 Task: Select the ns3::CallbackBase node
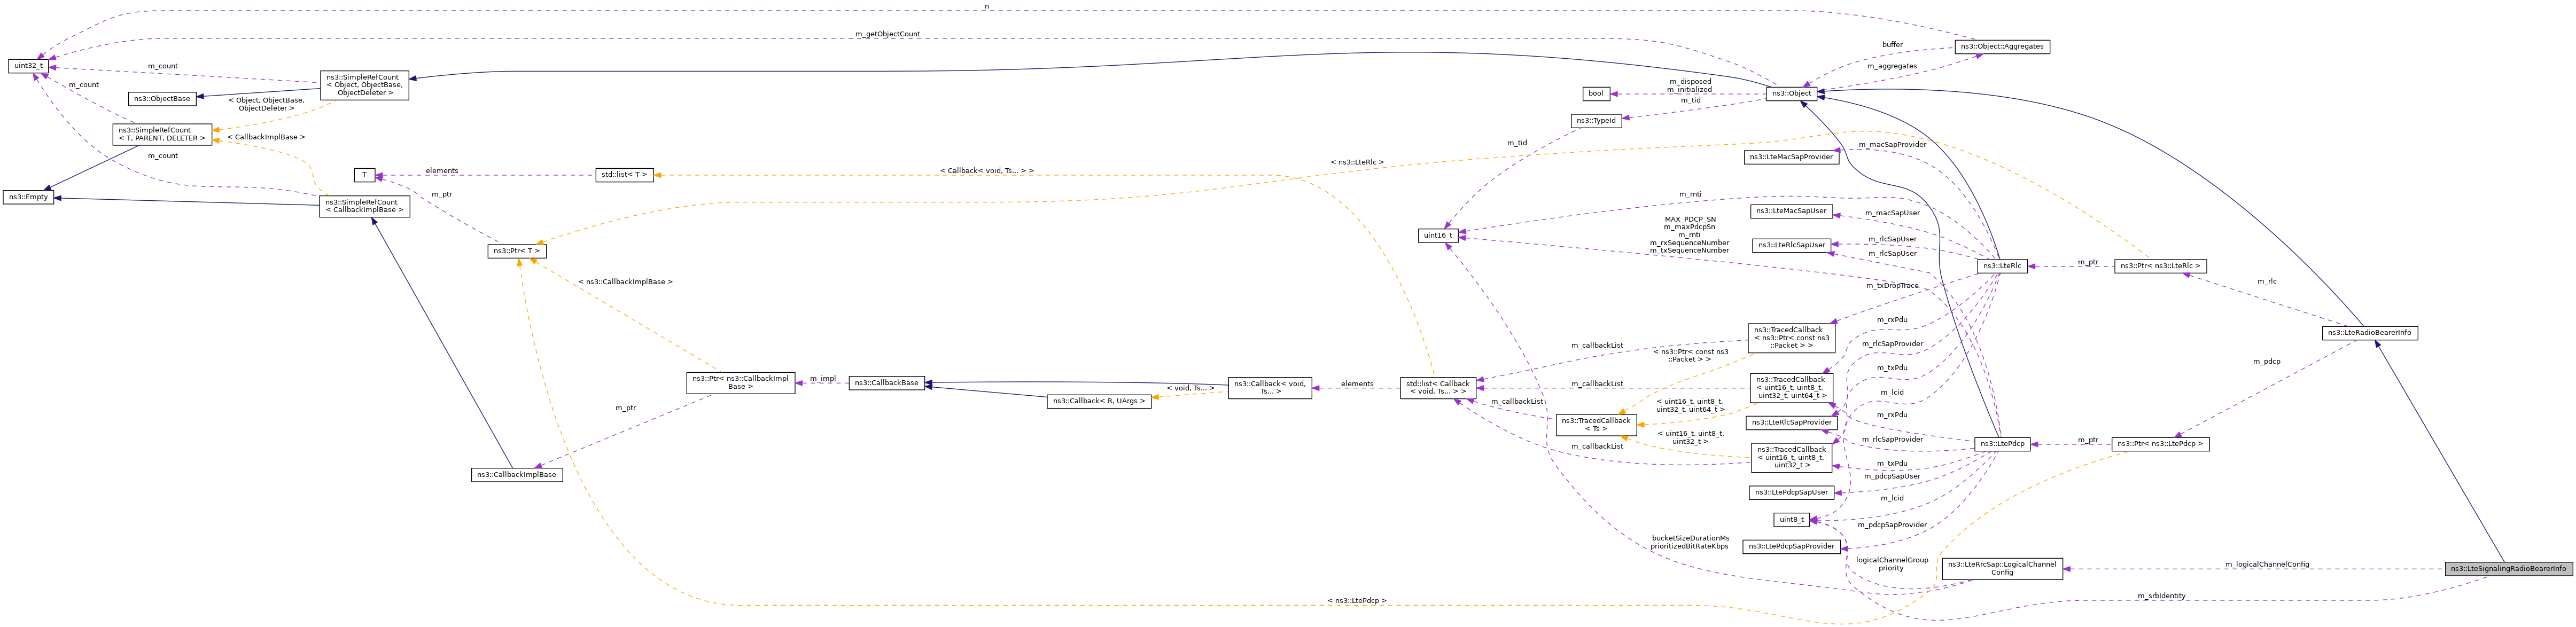click(x=886, y=383)
